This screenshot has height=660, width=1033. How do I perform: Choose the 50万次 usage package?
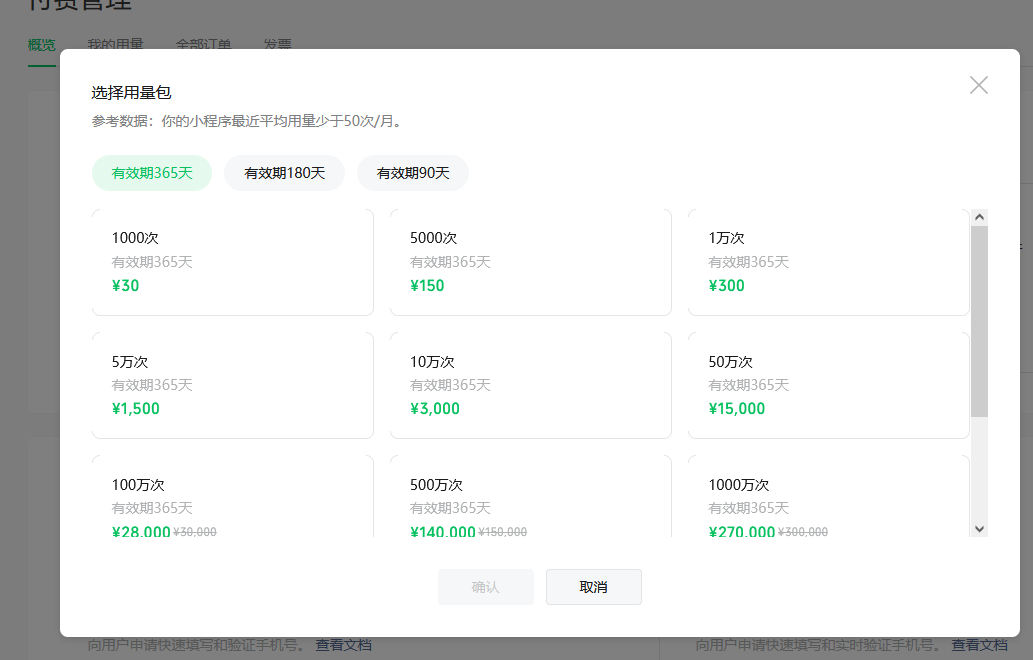(x=828, y=384)
